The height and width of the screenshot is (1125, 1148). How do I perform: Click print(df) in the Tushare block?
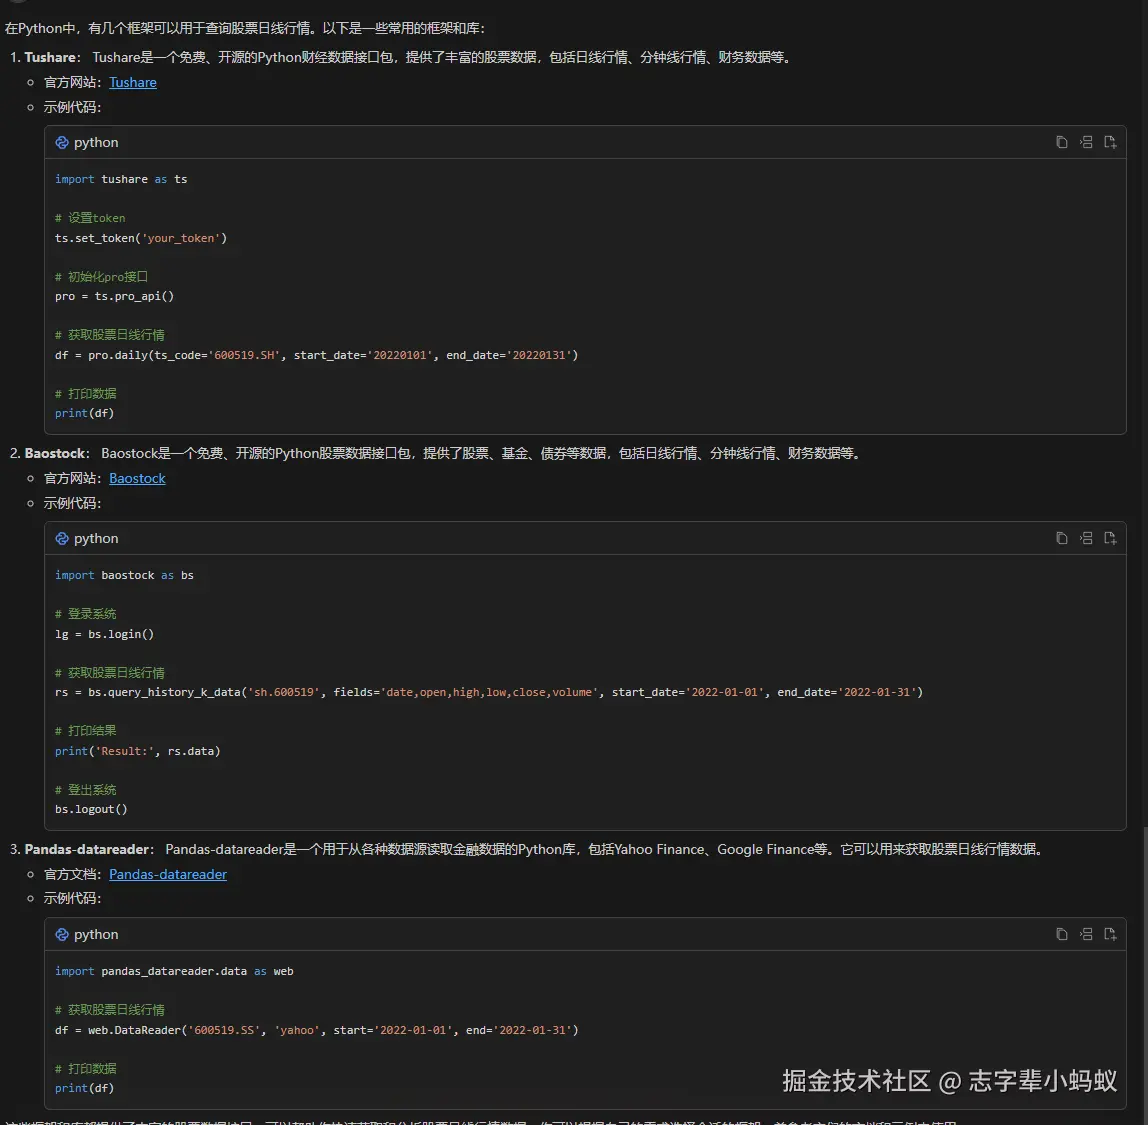84,414
